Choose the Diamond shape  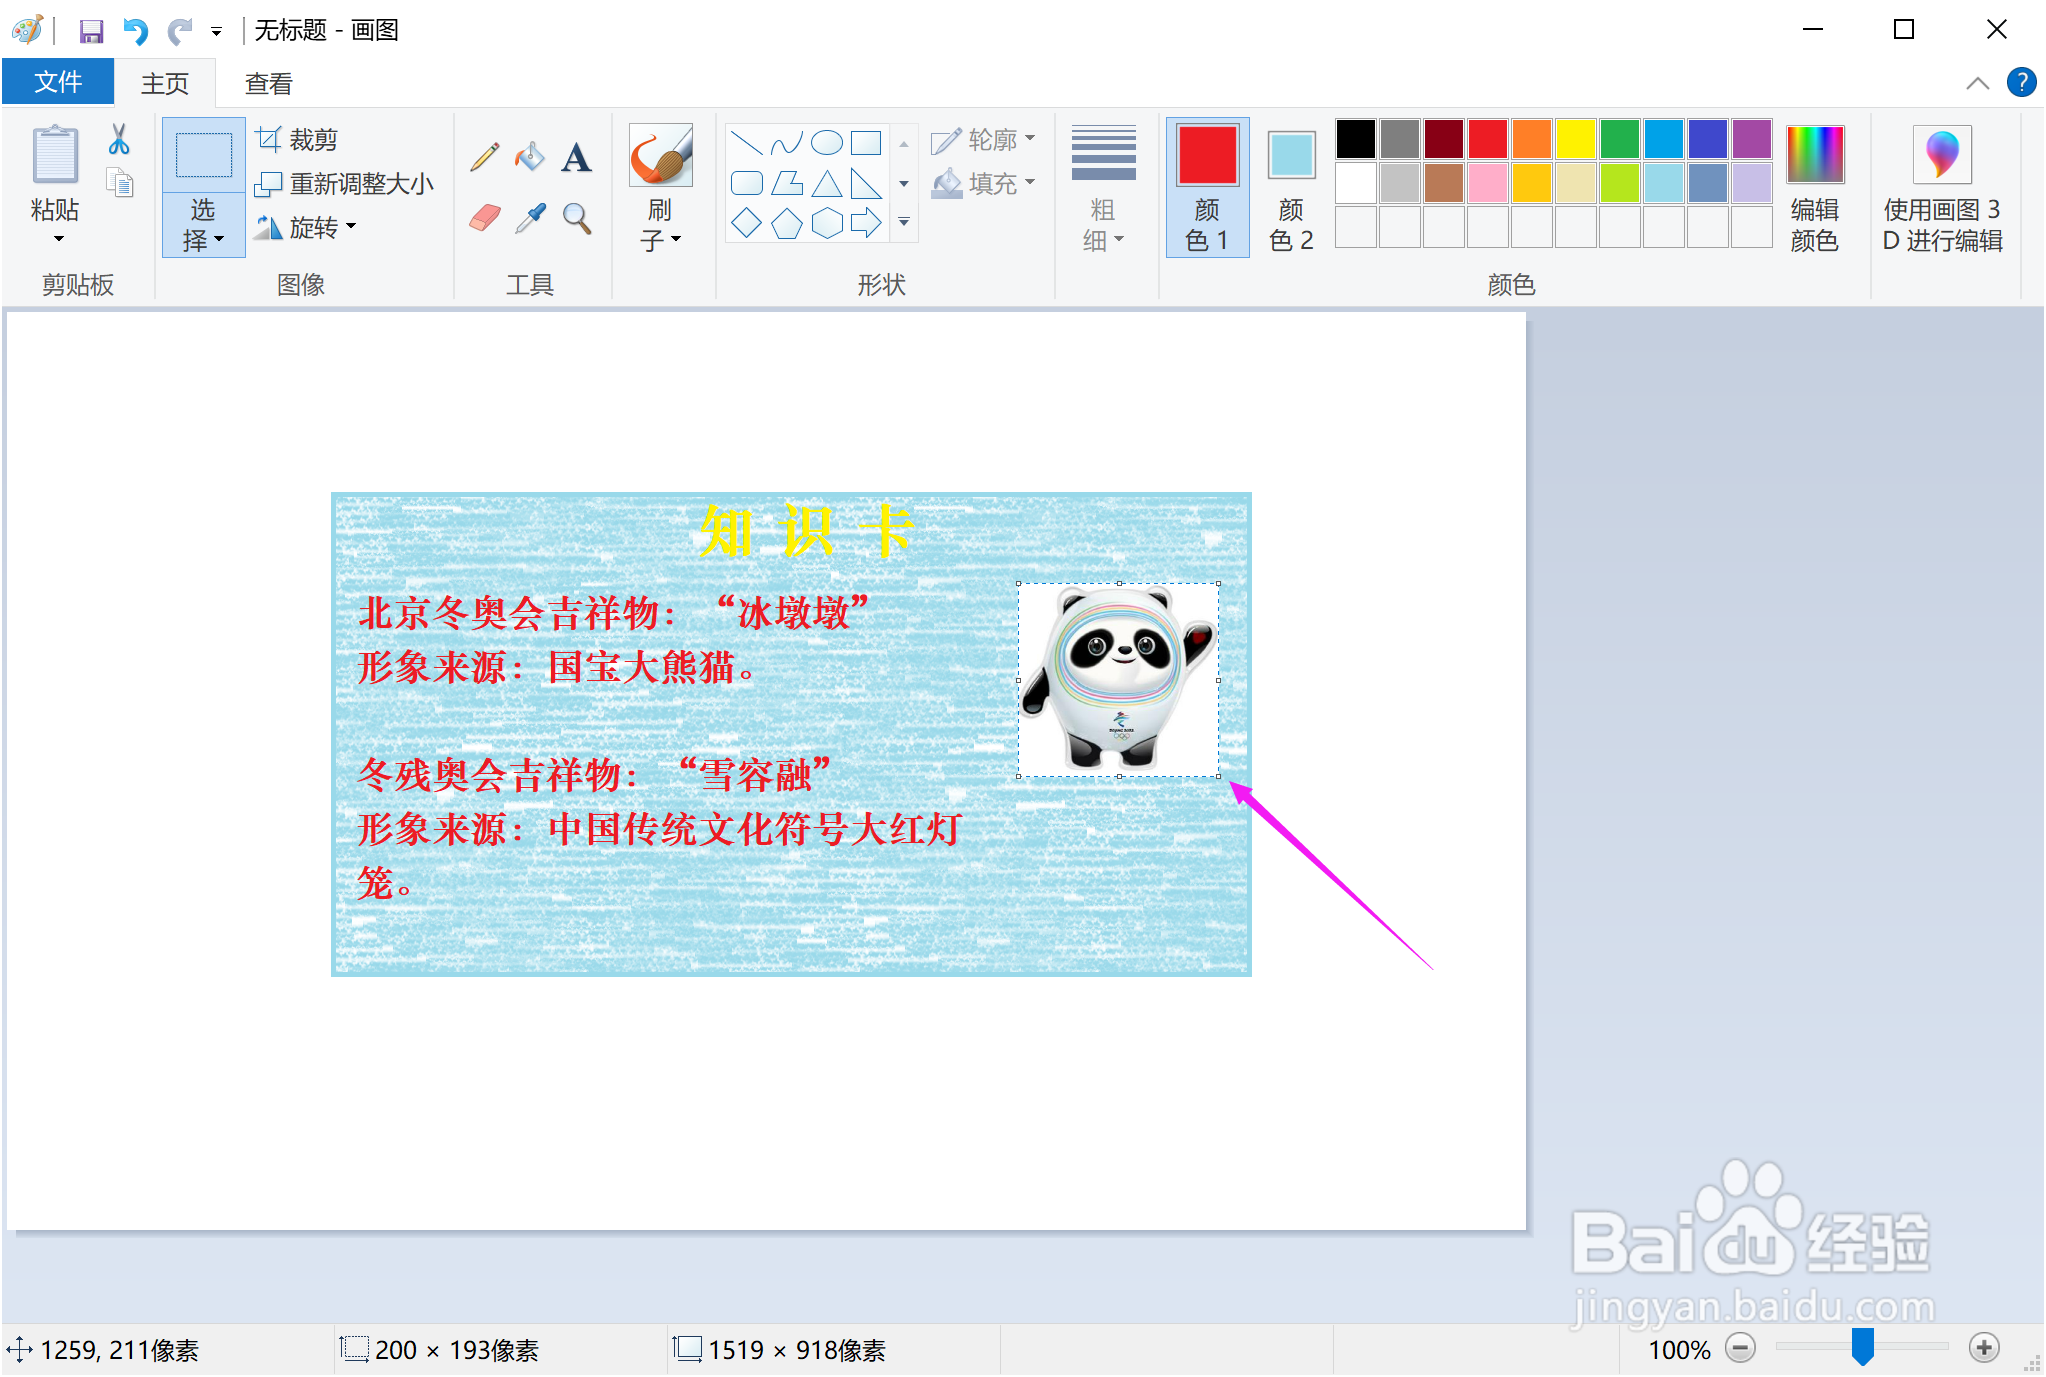pyautogui.click(x=747, y=223)
